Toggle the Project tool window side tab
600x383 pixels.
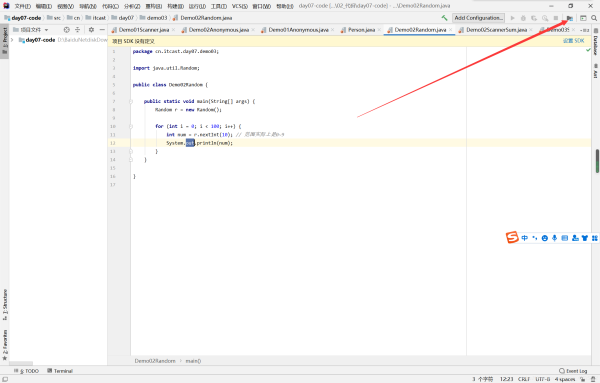coord(5,41)
